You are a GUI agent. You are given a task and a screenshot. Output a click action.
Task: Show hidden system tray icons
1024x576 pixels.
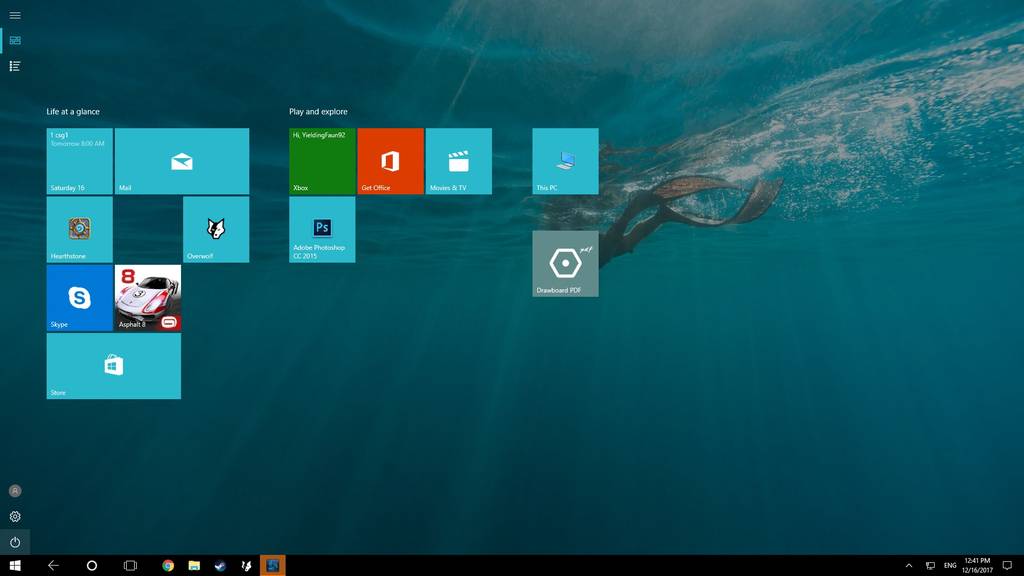[908, 566]
